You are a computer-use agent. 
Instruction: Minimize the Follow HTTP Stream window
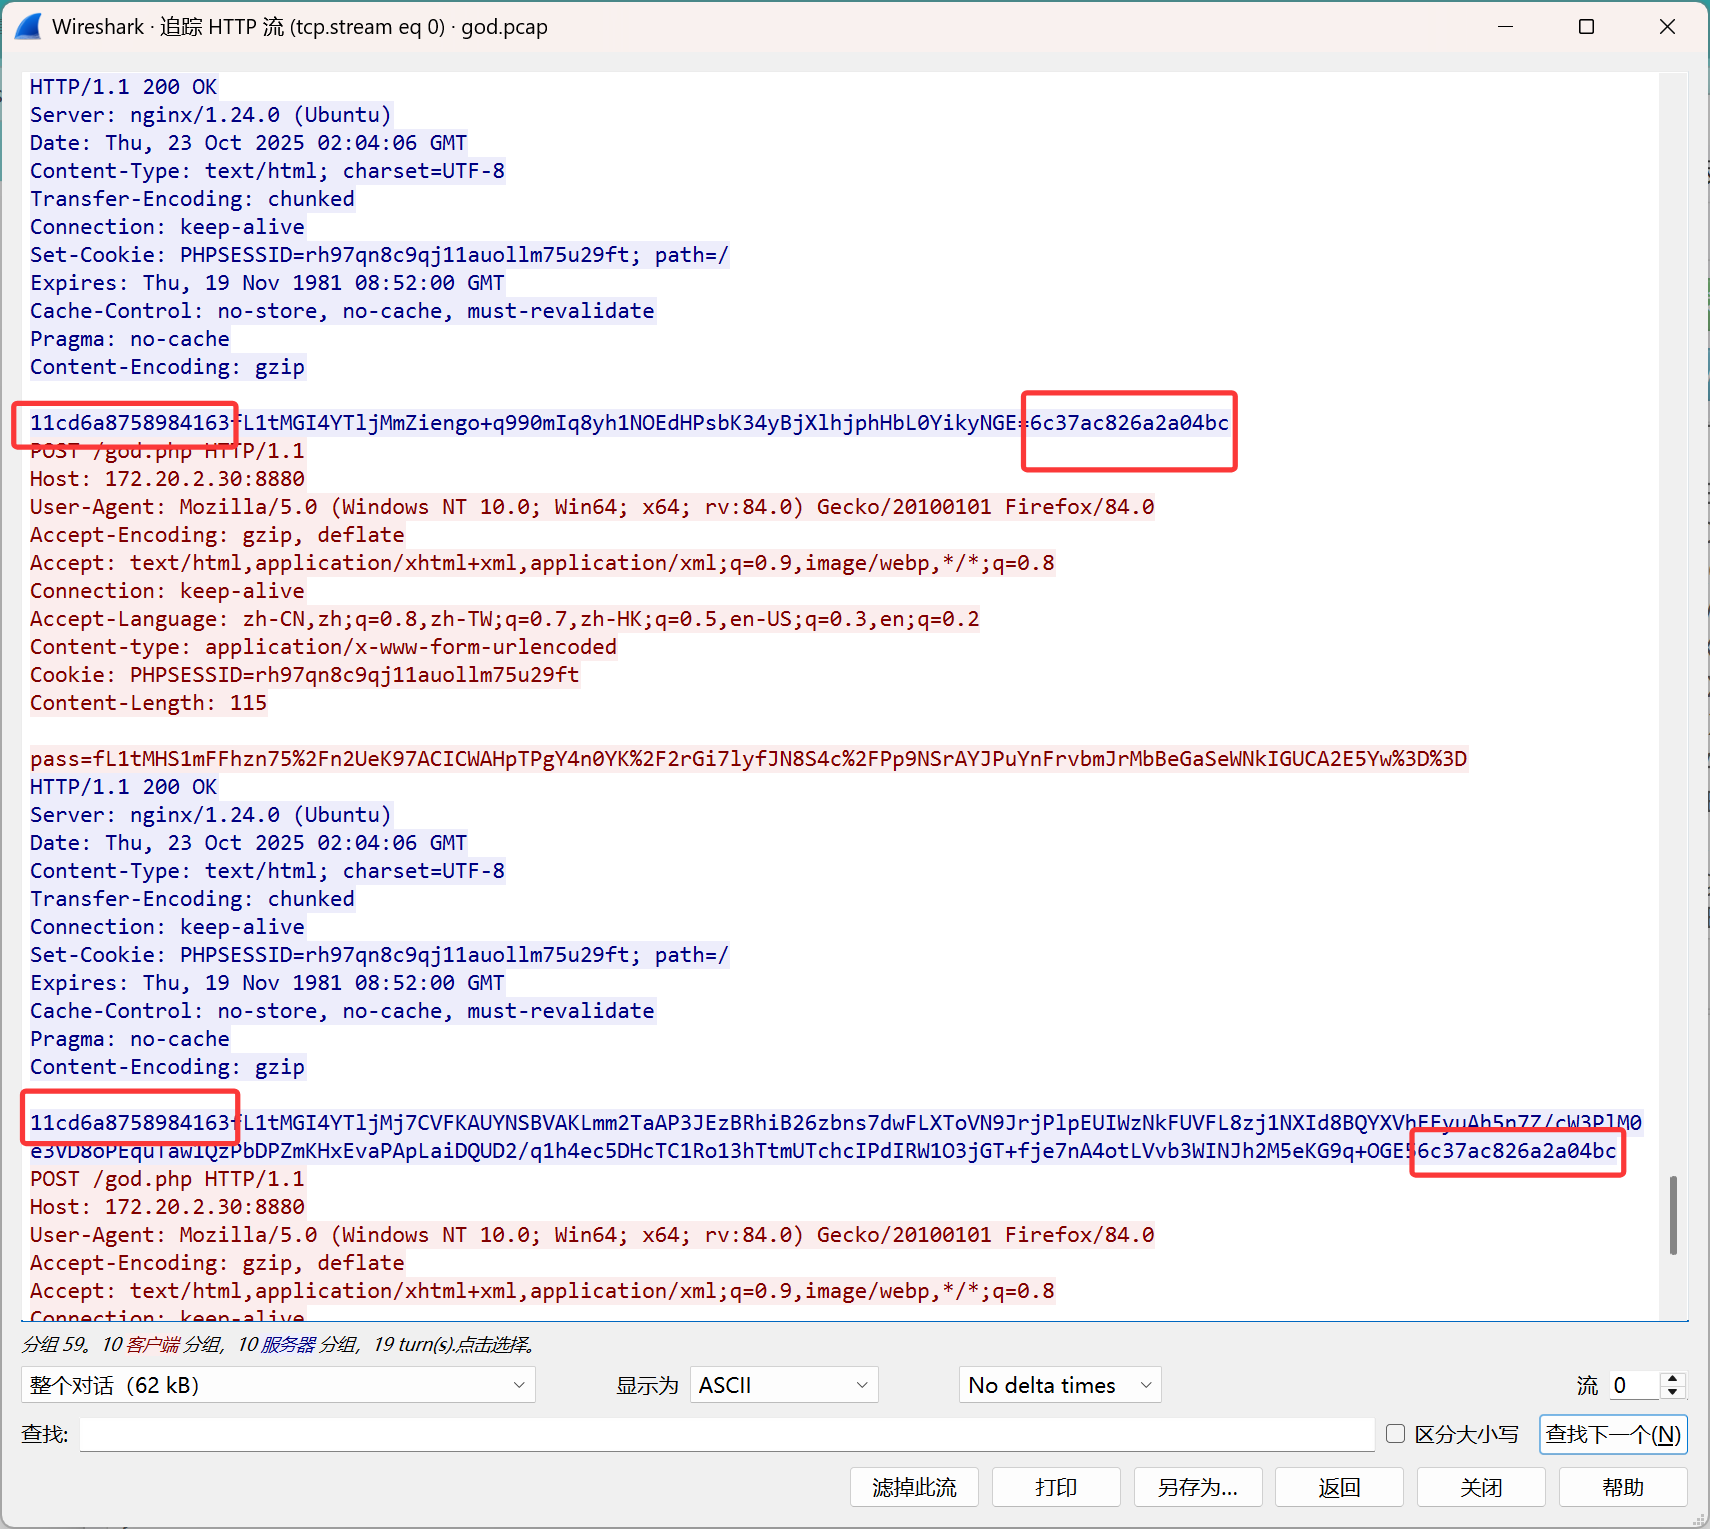(x=1505, y=27)
